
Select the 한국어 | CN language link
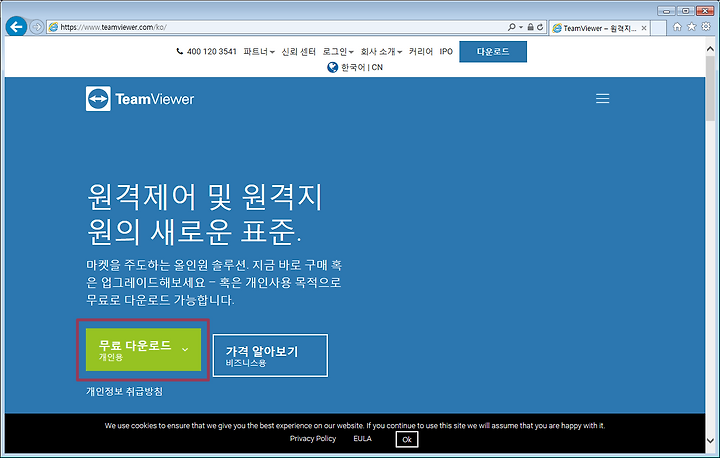pyautogui.click(x=362, y=68)
